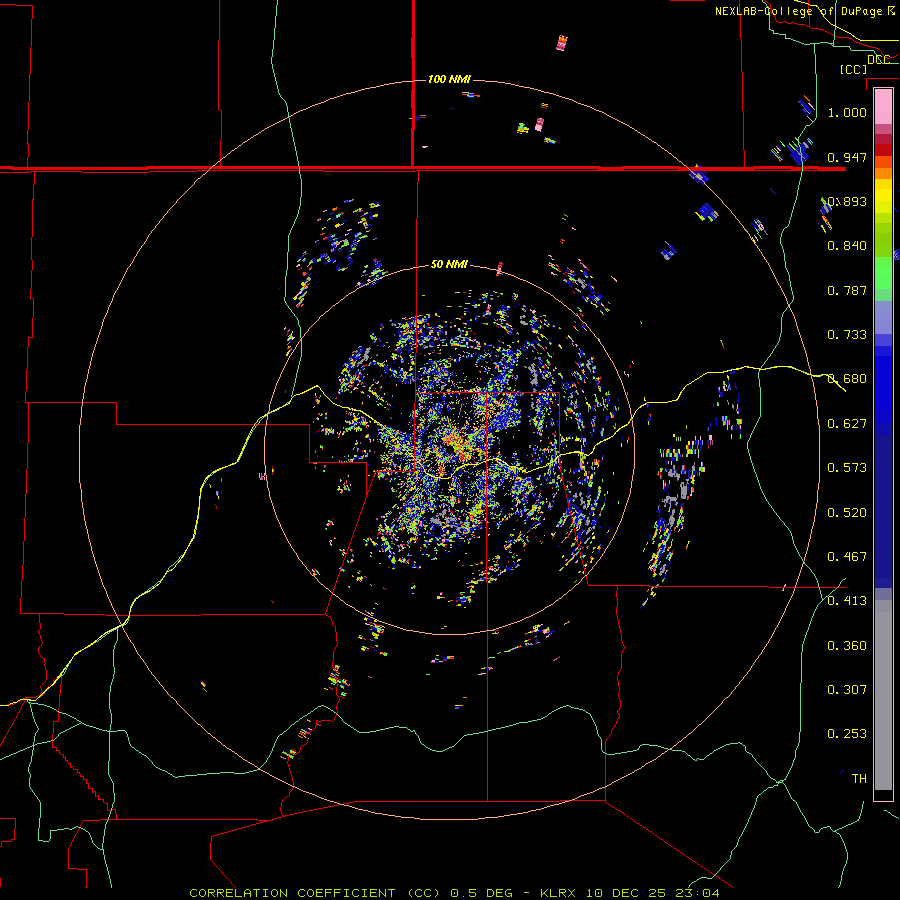Click the 1.000 scale value

tap(847, 112)
